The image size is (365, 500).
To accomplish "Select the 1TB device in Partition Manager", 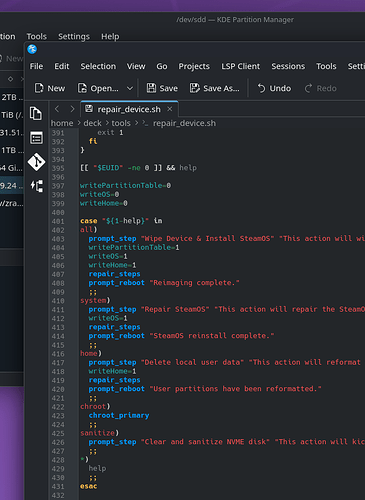I will (x=12, y=150).
